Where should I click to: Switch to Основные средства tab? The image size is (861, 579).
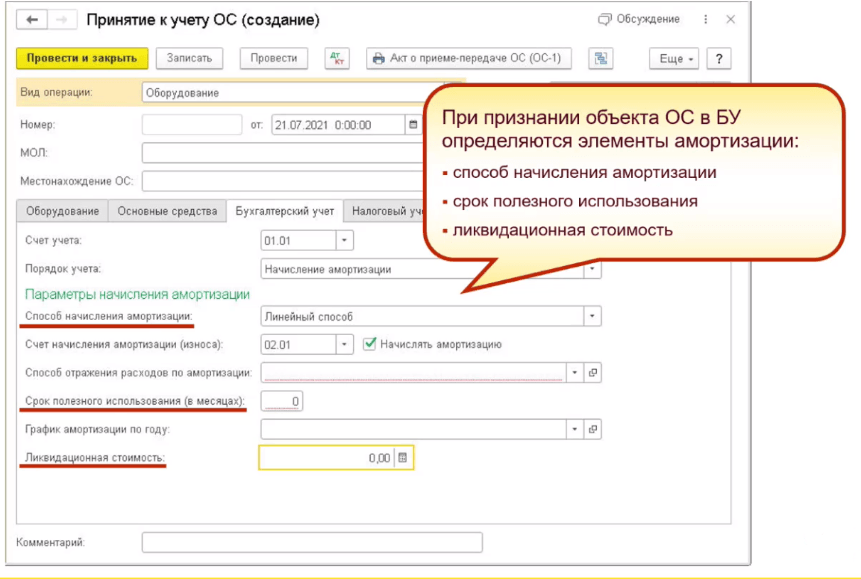167,211
